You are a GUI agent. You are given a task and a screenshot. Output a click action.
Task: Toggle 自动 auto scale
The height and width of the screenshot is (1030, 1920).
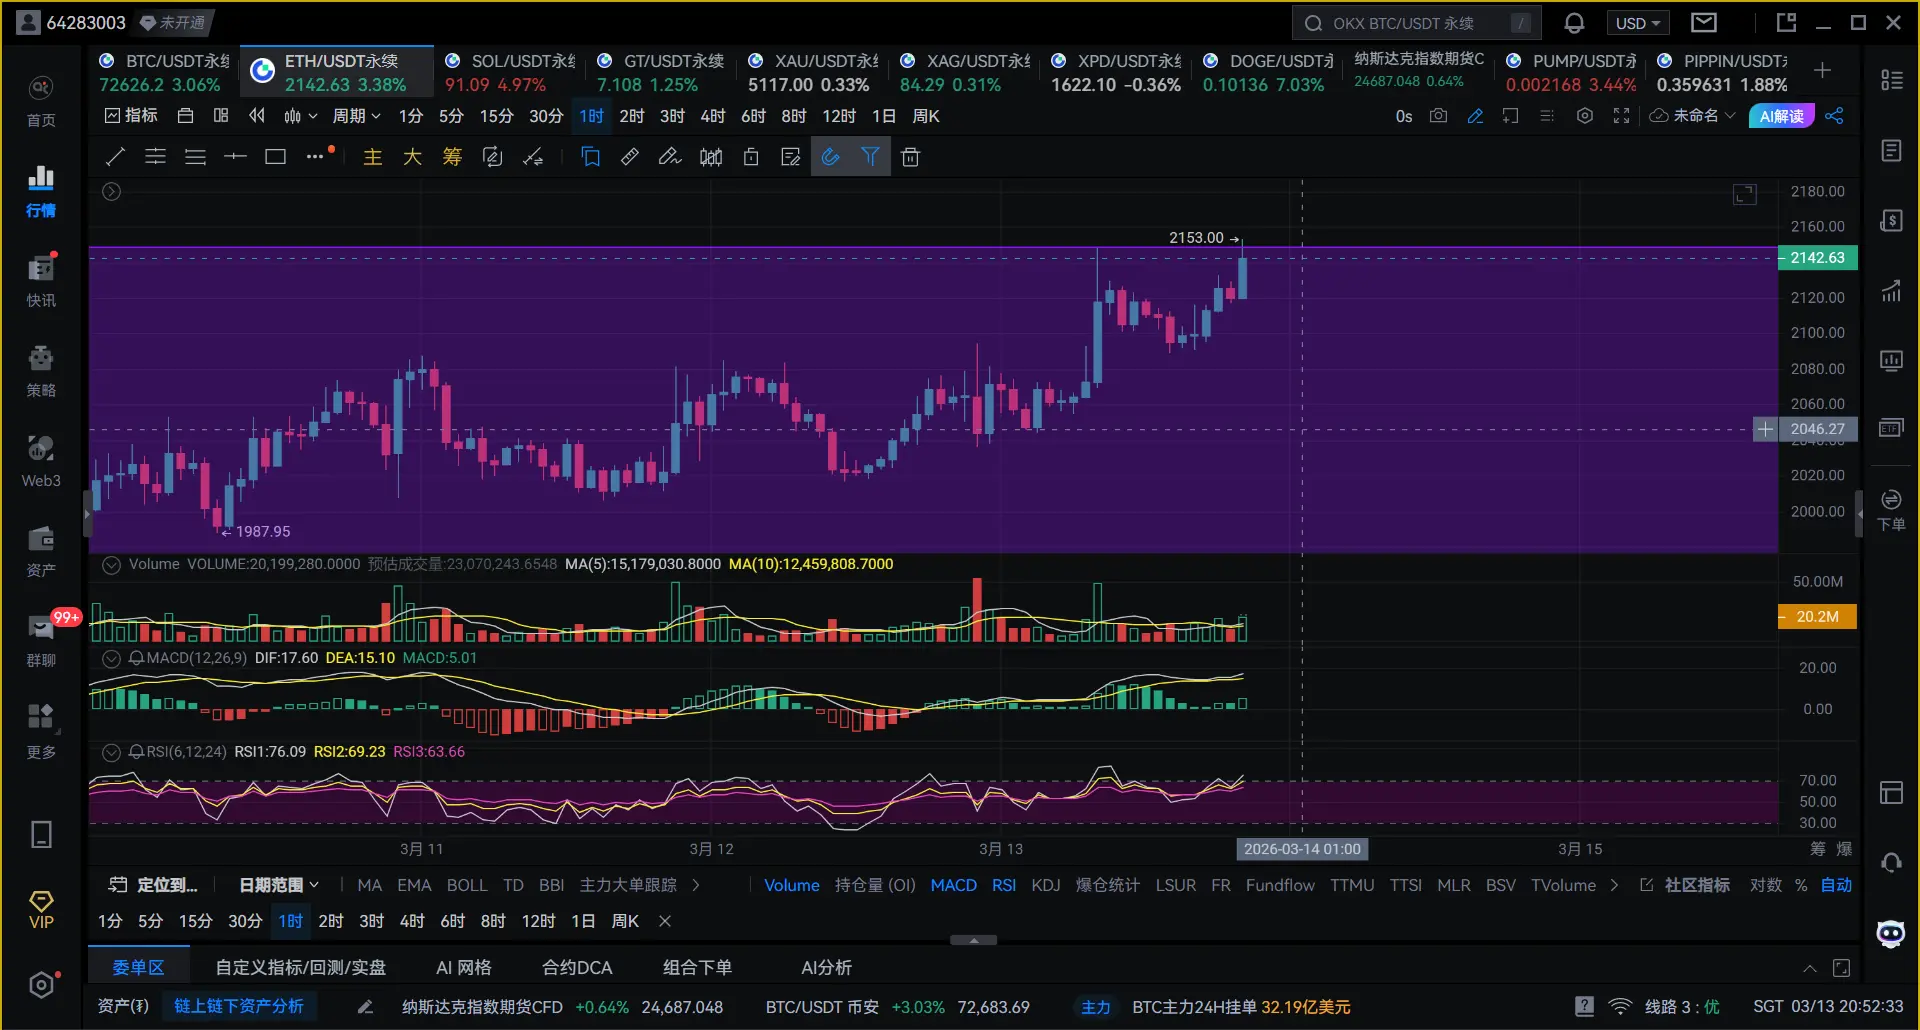1836,885
